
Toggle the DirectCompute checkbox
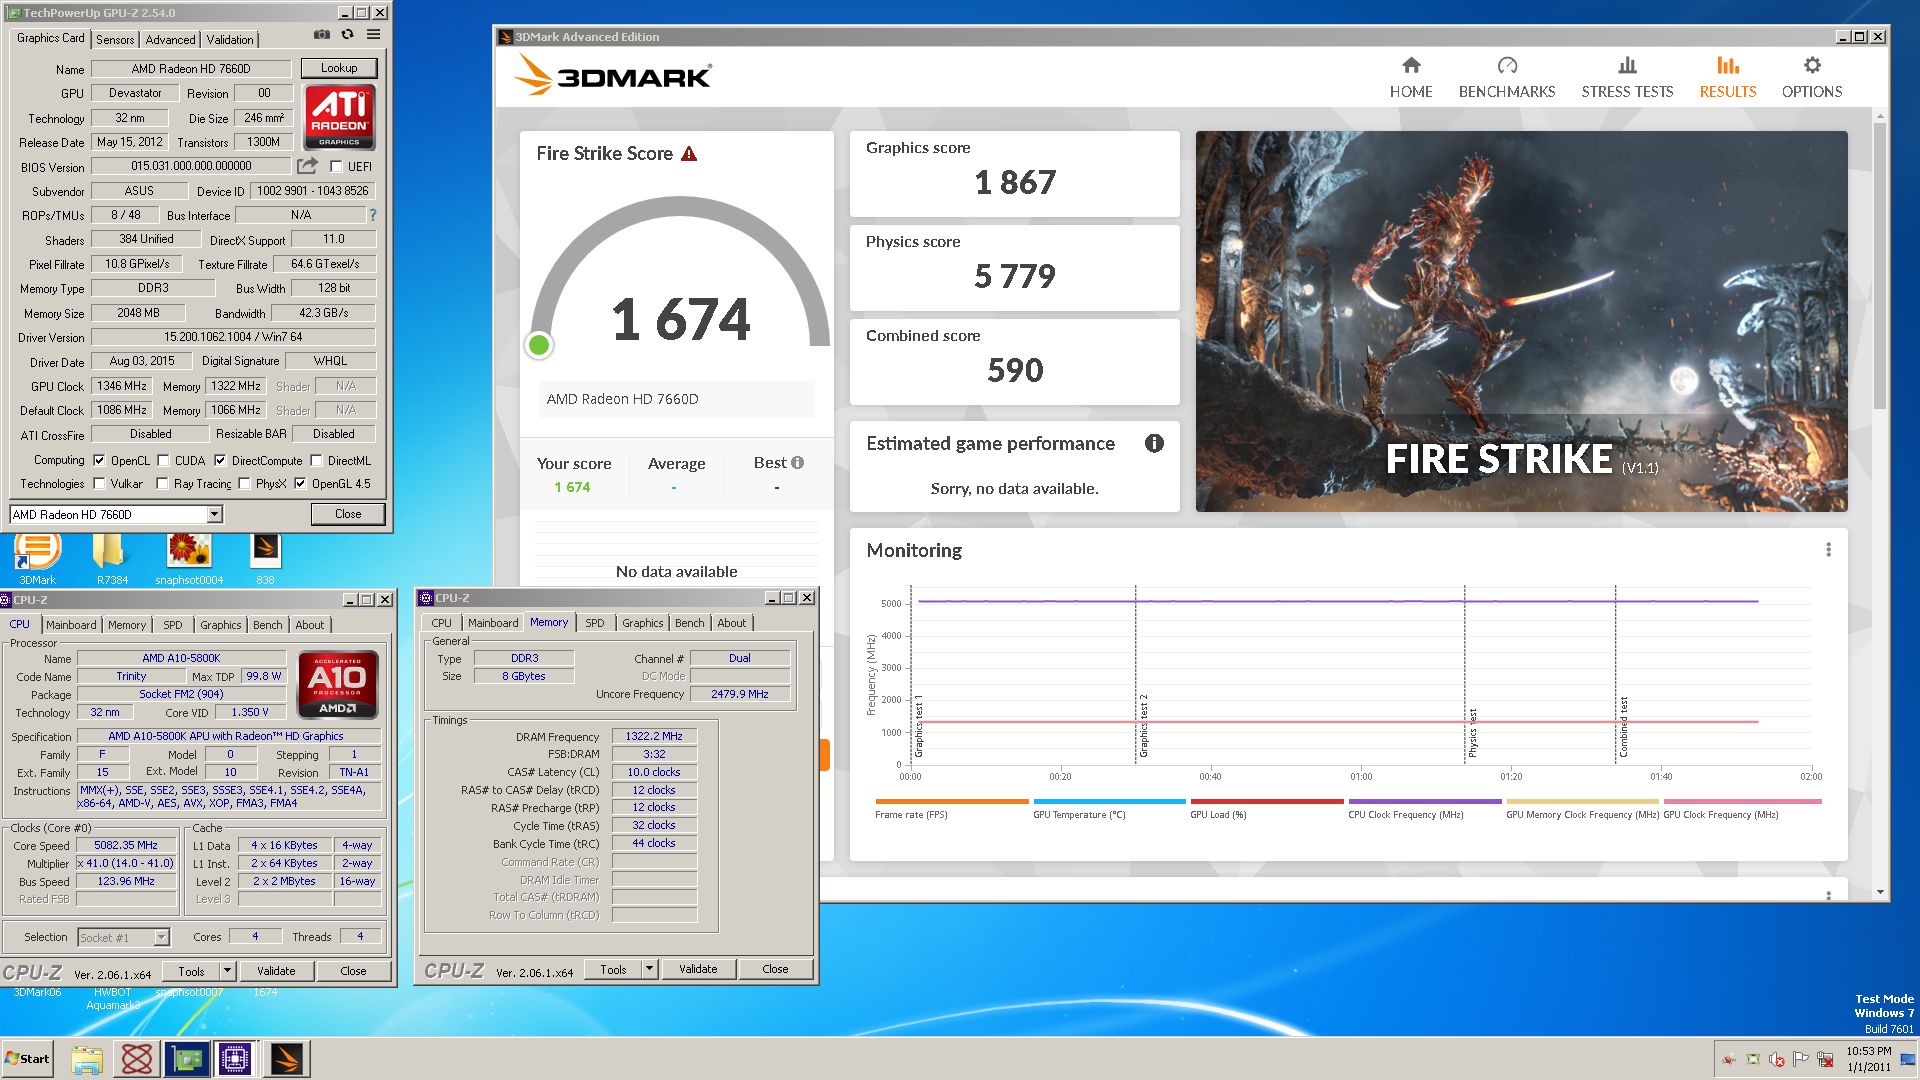[220, 461]
